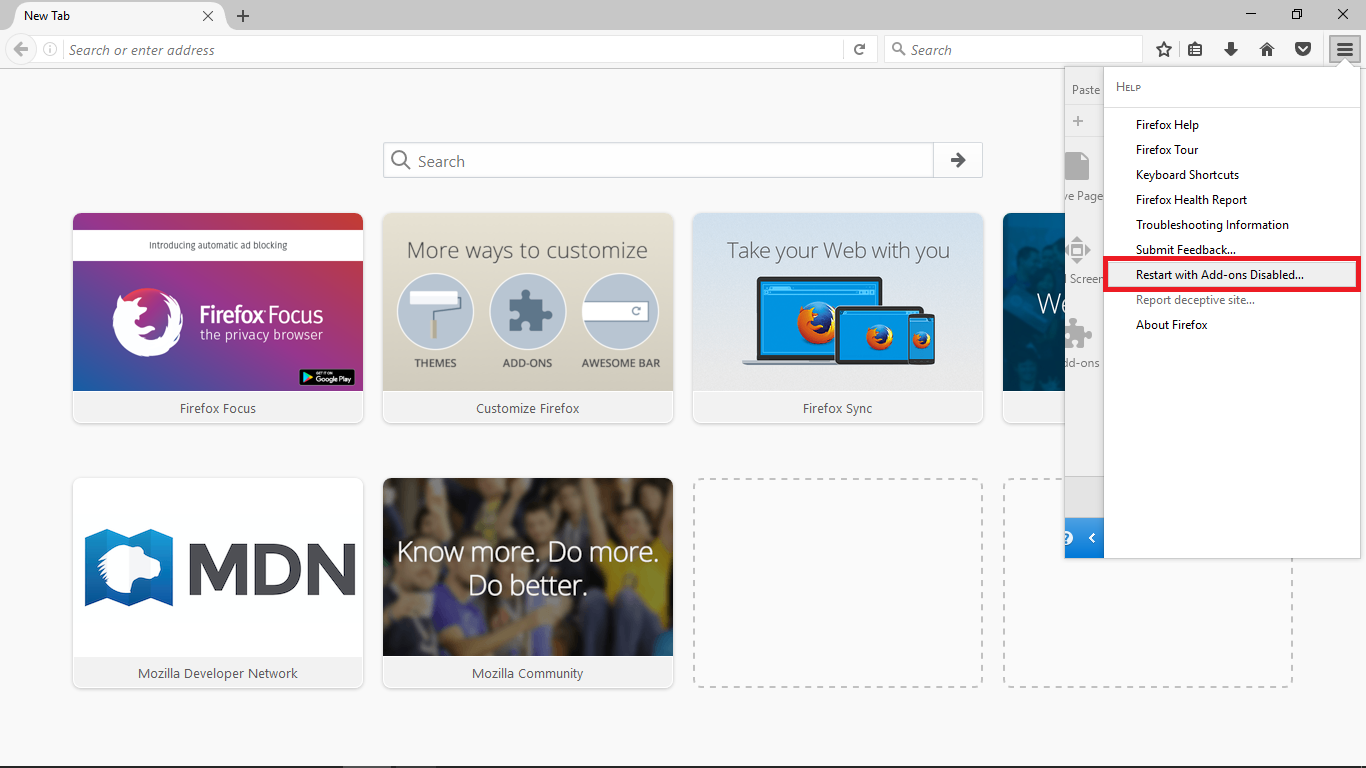Image resolution: width=1366 pixels, height=768 pixels.
Task: Choose Troubleshooting Information
Action: (x=1212, y=225)
